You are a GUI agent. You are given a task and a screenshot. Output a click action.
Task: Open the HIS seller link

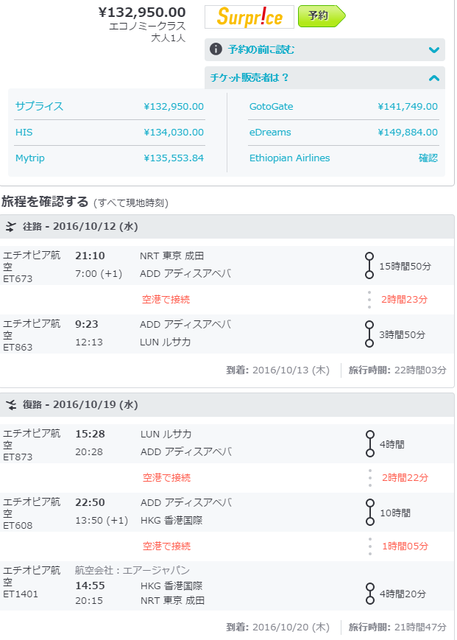pyautogui.click(x=24, y=132)
